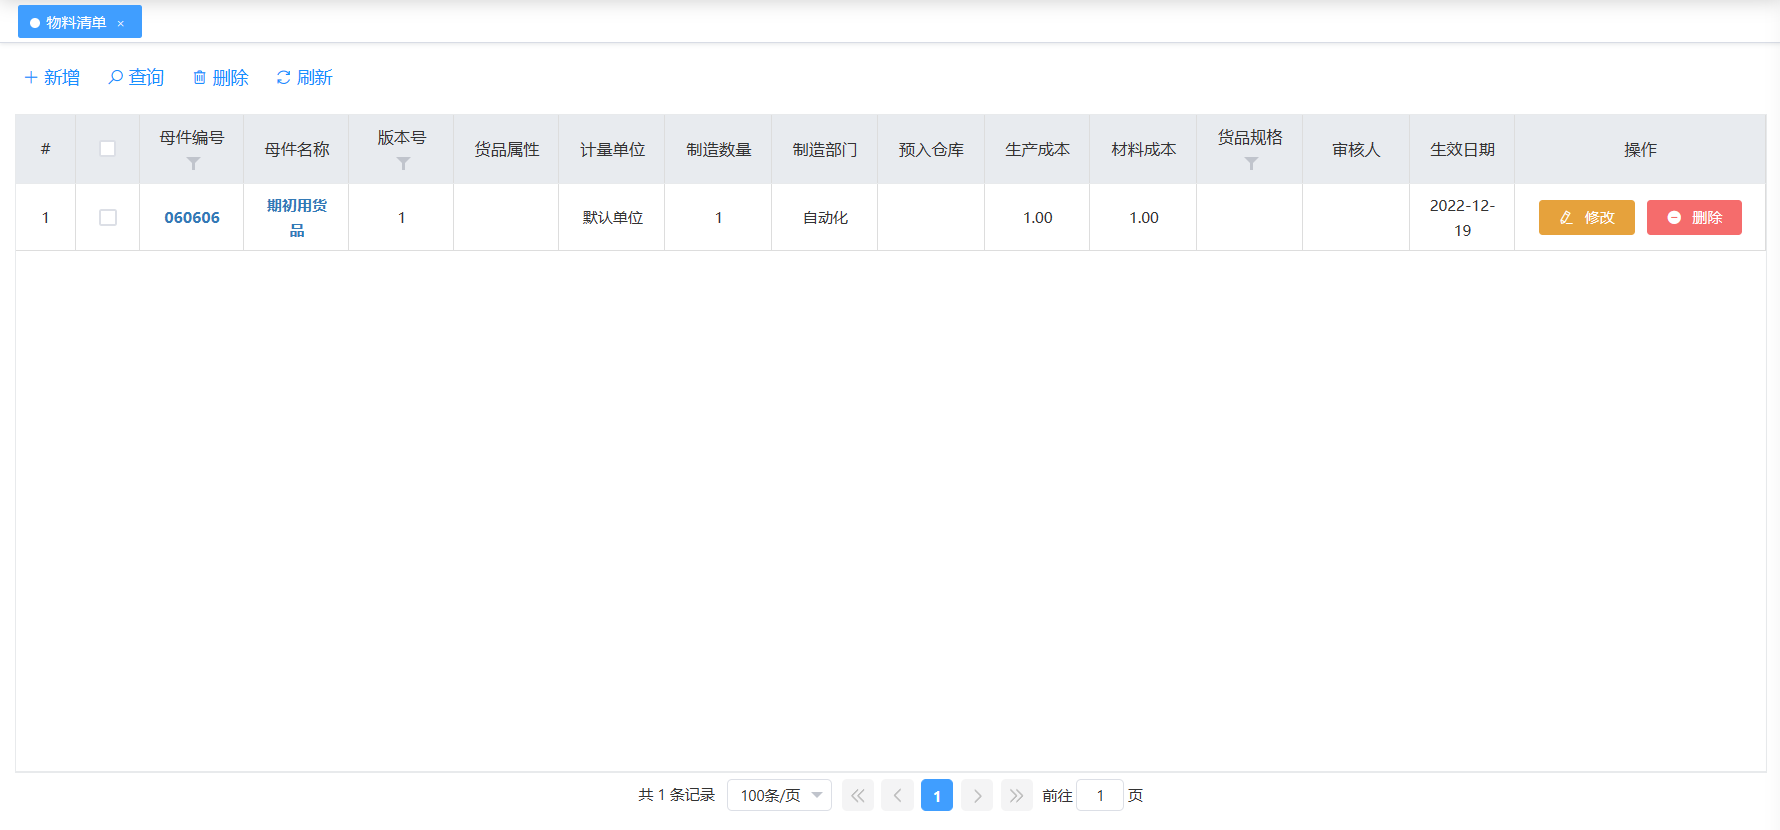Click the 新增 plus icon in toolbar
This screenshot has width=1780, height=830.
click(31, 78)
